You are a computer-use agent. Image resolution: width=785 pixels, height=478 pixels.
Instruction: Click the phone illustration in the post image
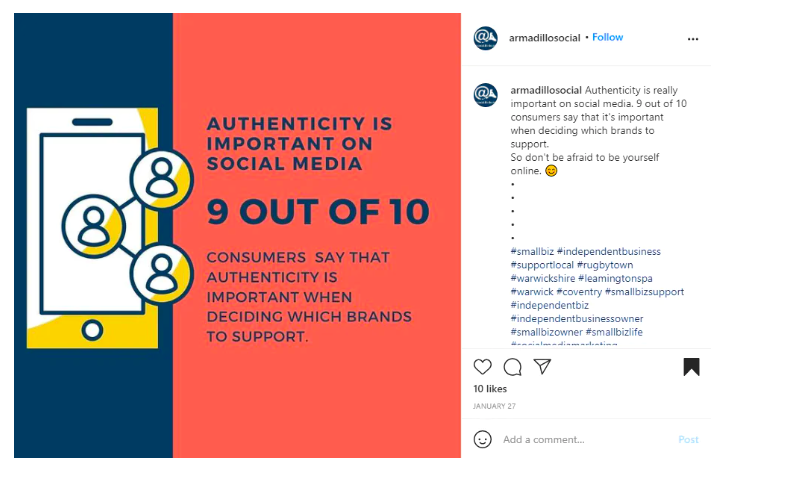[93, 228]
